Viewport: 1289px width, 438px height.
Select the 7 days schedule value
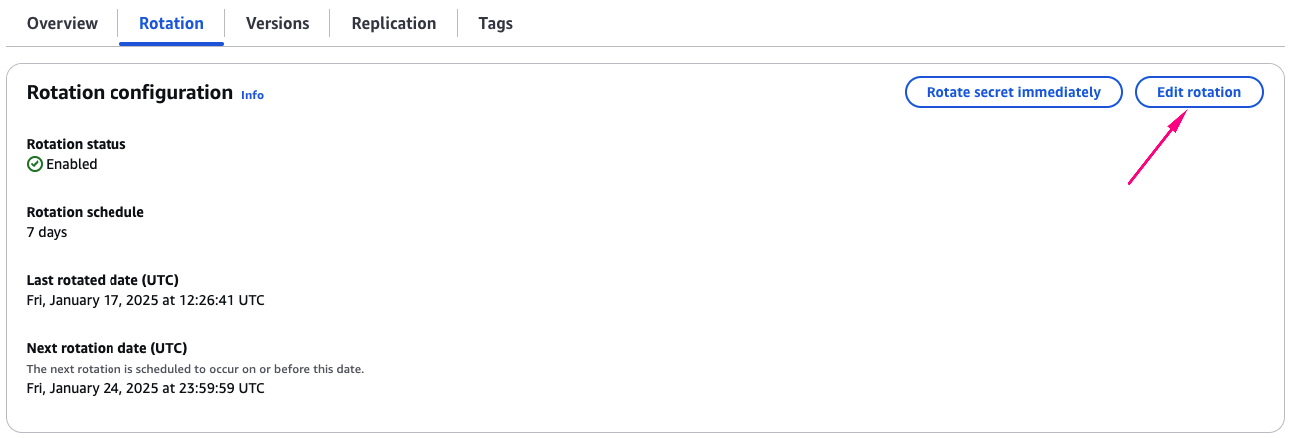click(x=47, y=232)
